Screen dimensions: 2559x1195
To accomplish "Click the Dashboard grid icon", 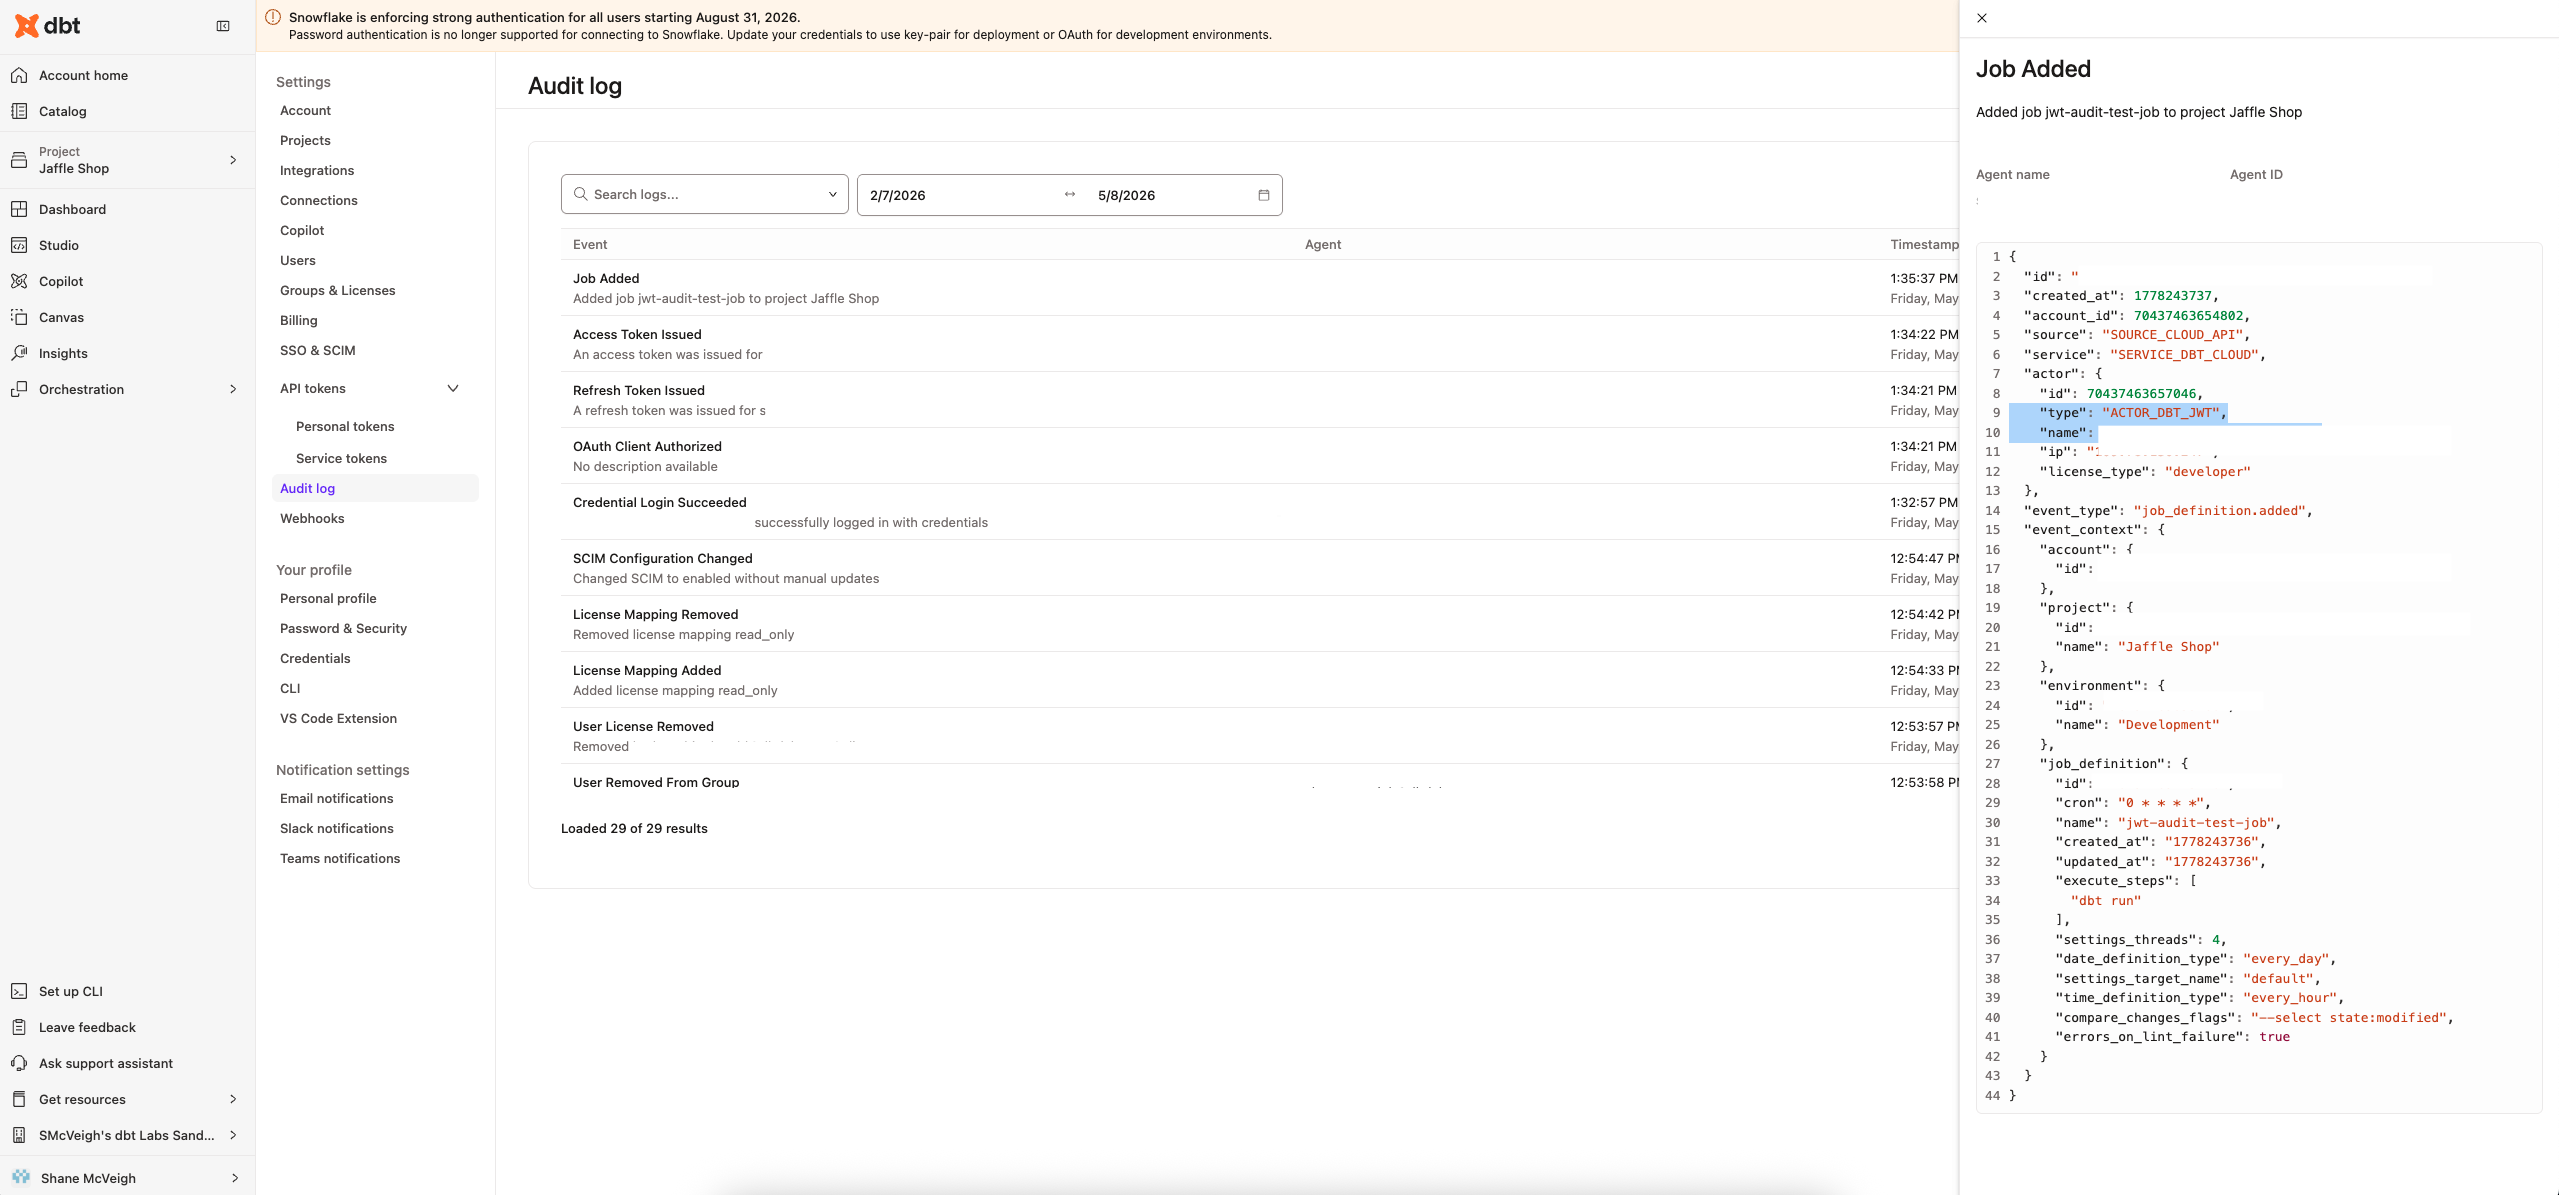I will 19,209.
